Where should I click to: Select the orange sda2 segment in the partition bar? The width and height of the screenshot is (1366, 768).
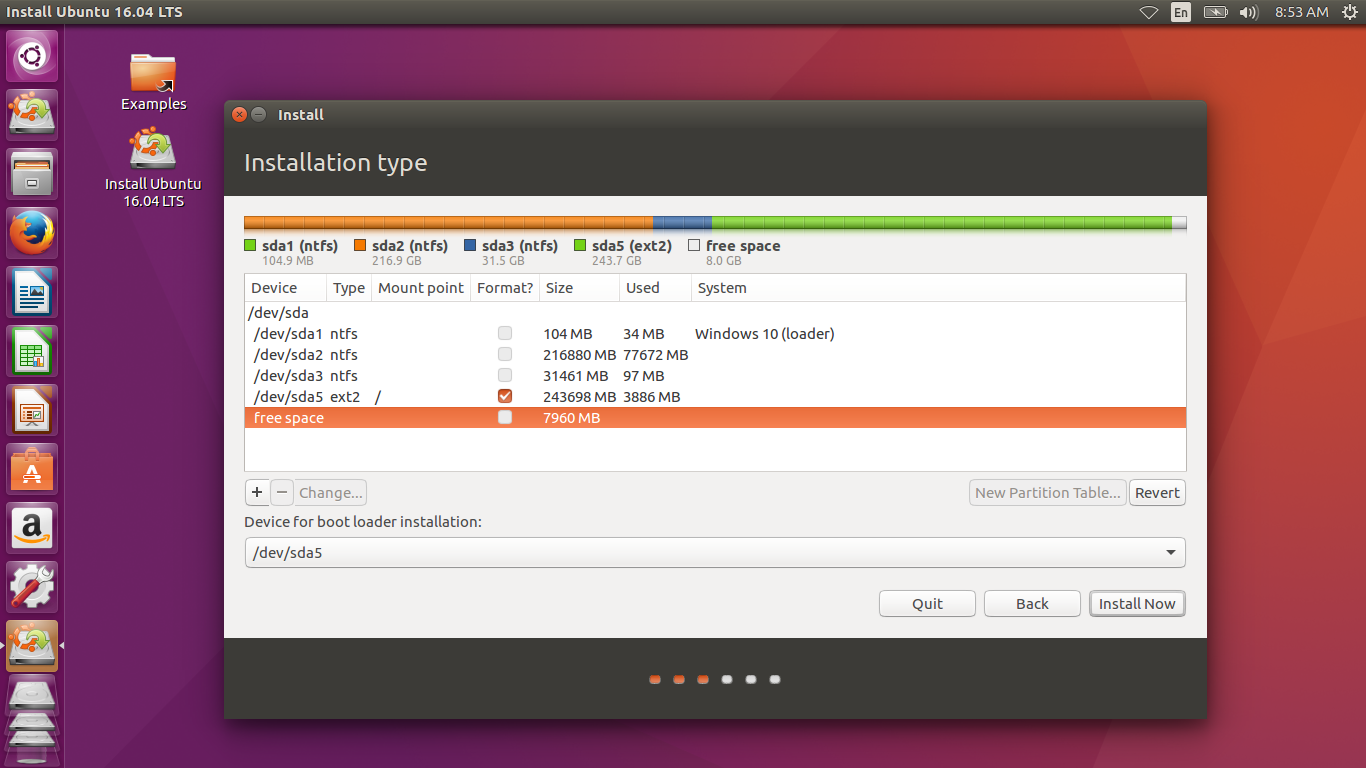(449, 223)
